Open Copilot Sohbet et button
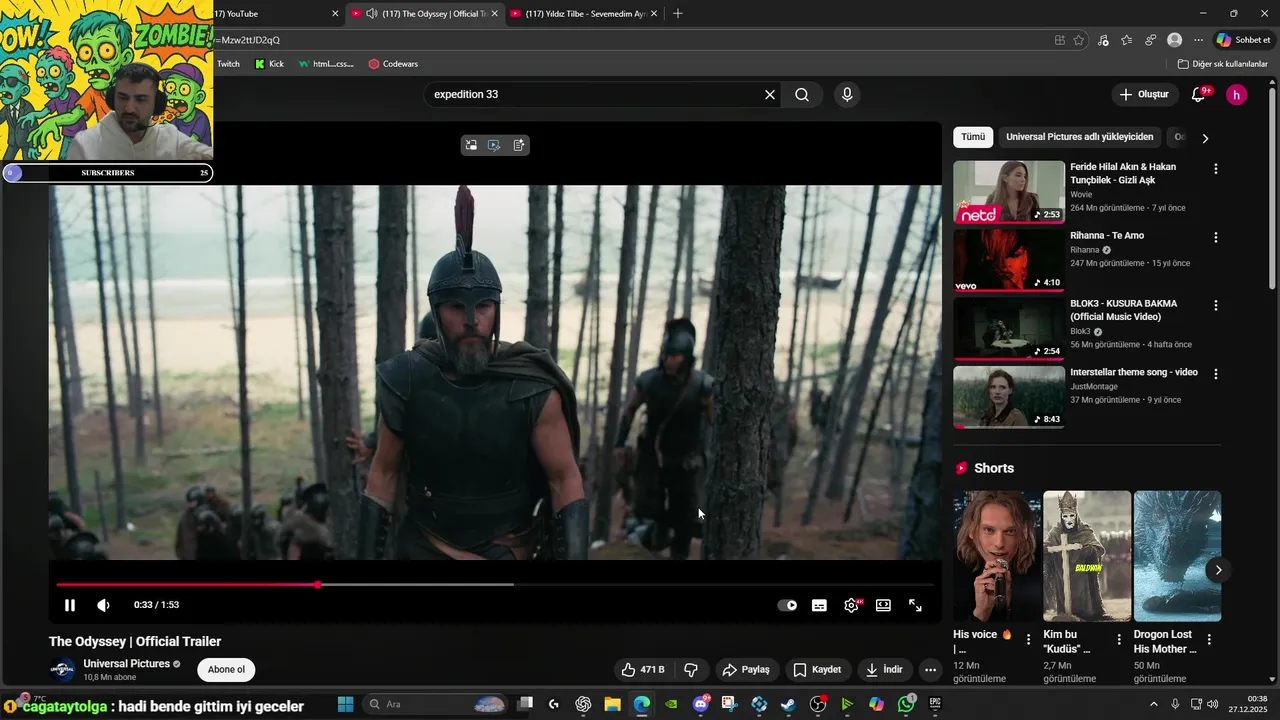The height and width of the screenshot is (720, 1280). point(1243,40)
